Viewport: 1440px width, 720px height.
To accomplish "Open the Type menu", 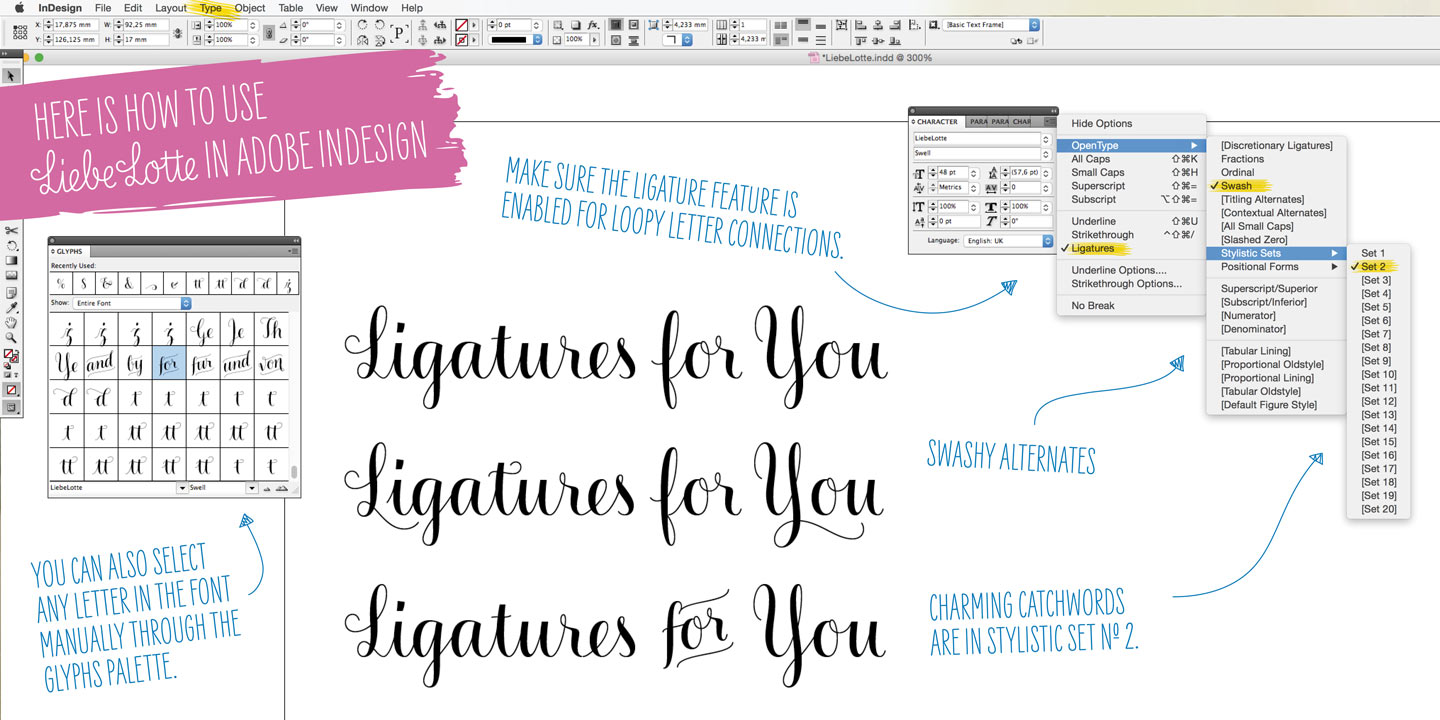I will point(210,8).
